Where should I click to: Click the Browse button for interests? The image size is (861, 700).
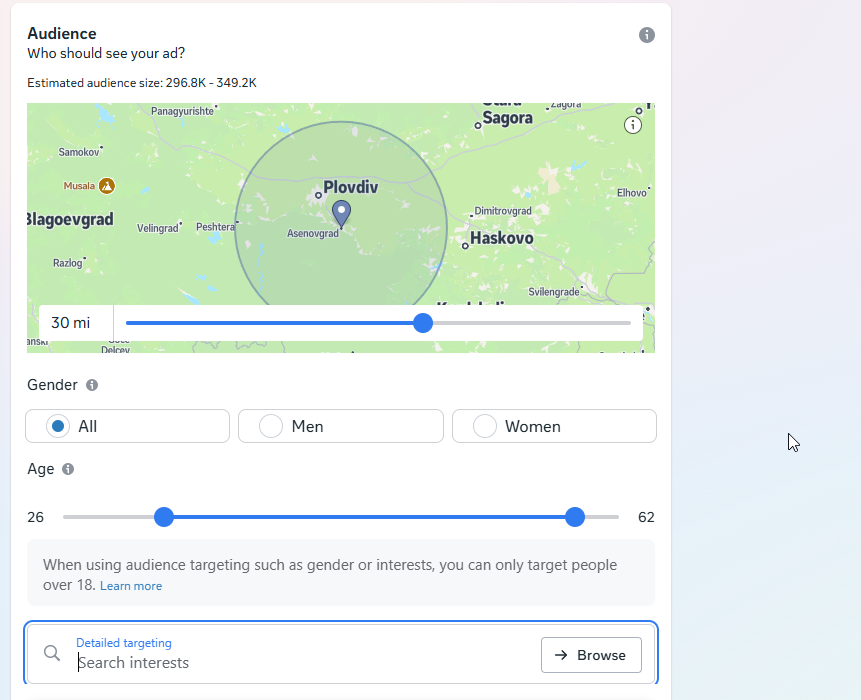tap(591, 655)
